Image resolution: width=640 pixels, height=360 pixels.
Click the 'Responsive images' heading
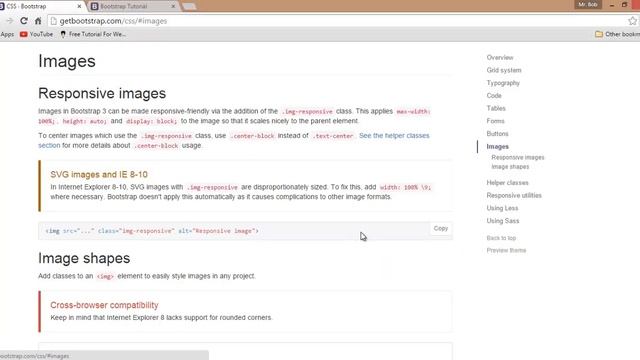(x=102, y=93)
